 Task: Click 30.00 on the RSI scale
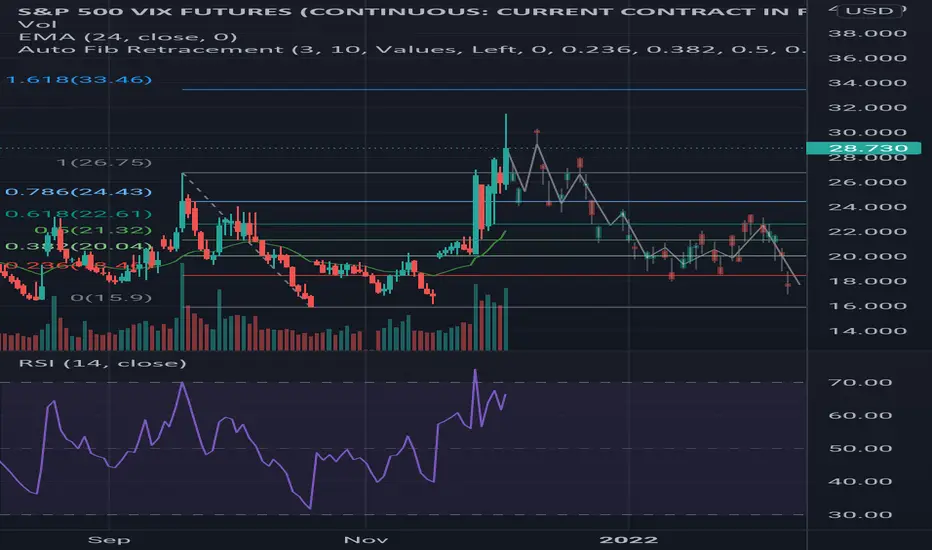pos(860,515)
